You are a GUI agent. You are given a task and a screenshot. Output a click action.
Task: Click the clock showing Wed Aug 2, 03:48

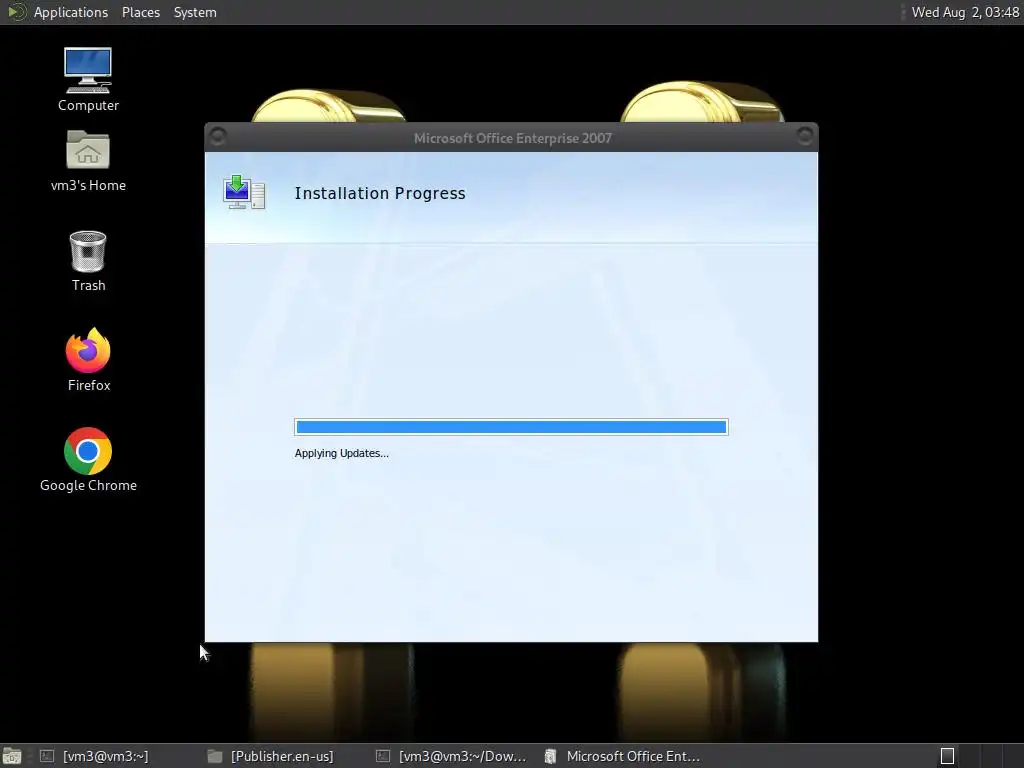pyautogui.click(x=965, y=12)
